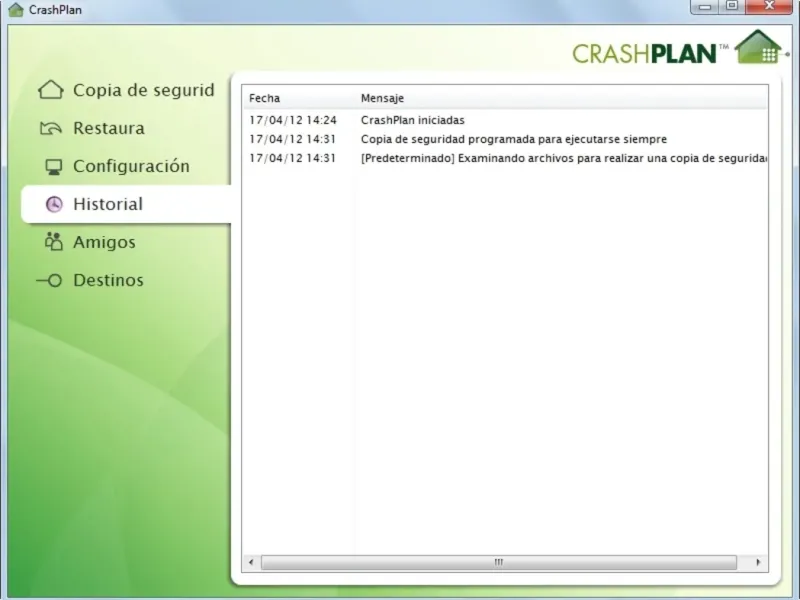The image size is (800, 600).
Task: Click the Restaura arrow icon
Action: click(51, 128)
